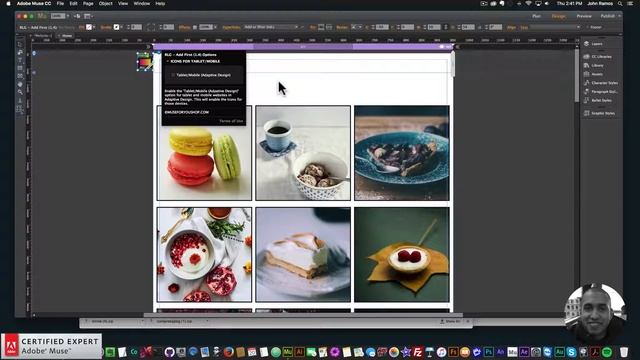The width and height of the screenshot is (640, 360).
Task: Open the Assets panel
Action: click(x=597, y=74)
